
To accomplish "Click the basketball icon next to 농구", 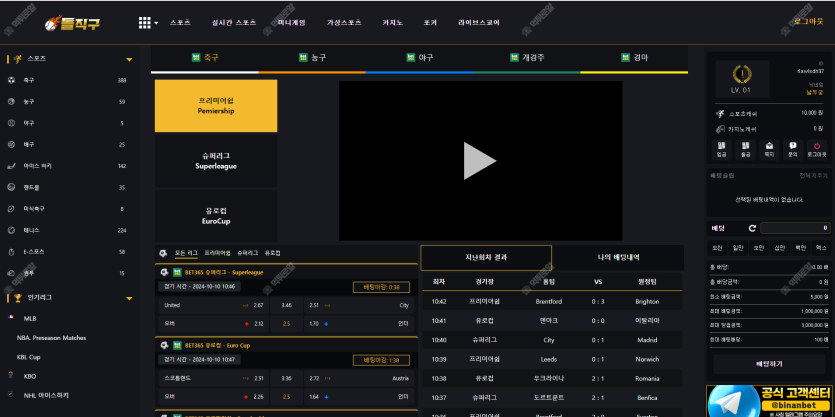I will pos(11,101).
